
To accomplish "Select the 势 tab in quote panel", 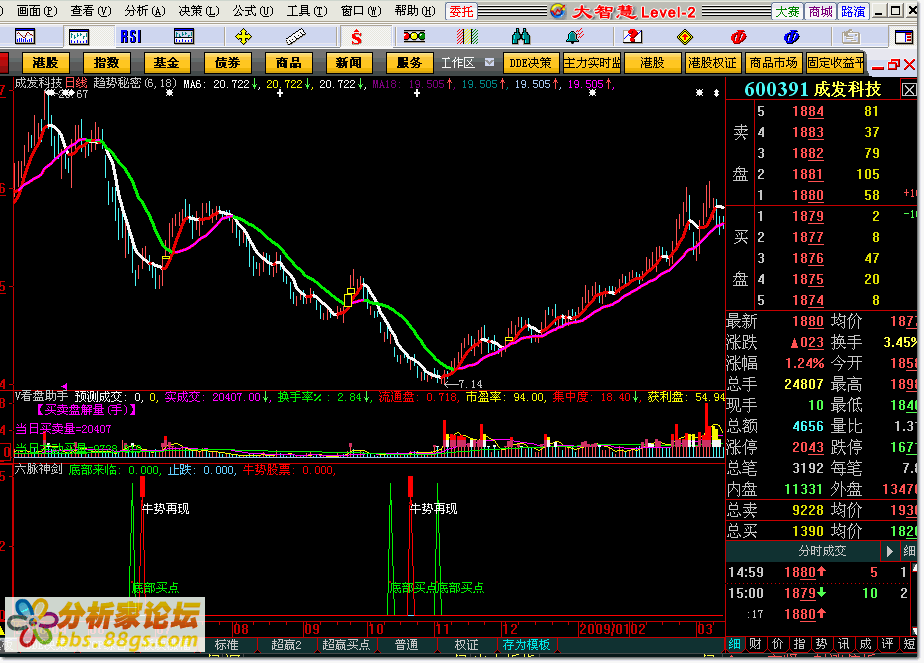I will click(x=821, y=644).
